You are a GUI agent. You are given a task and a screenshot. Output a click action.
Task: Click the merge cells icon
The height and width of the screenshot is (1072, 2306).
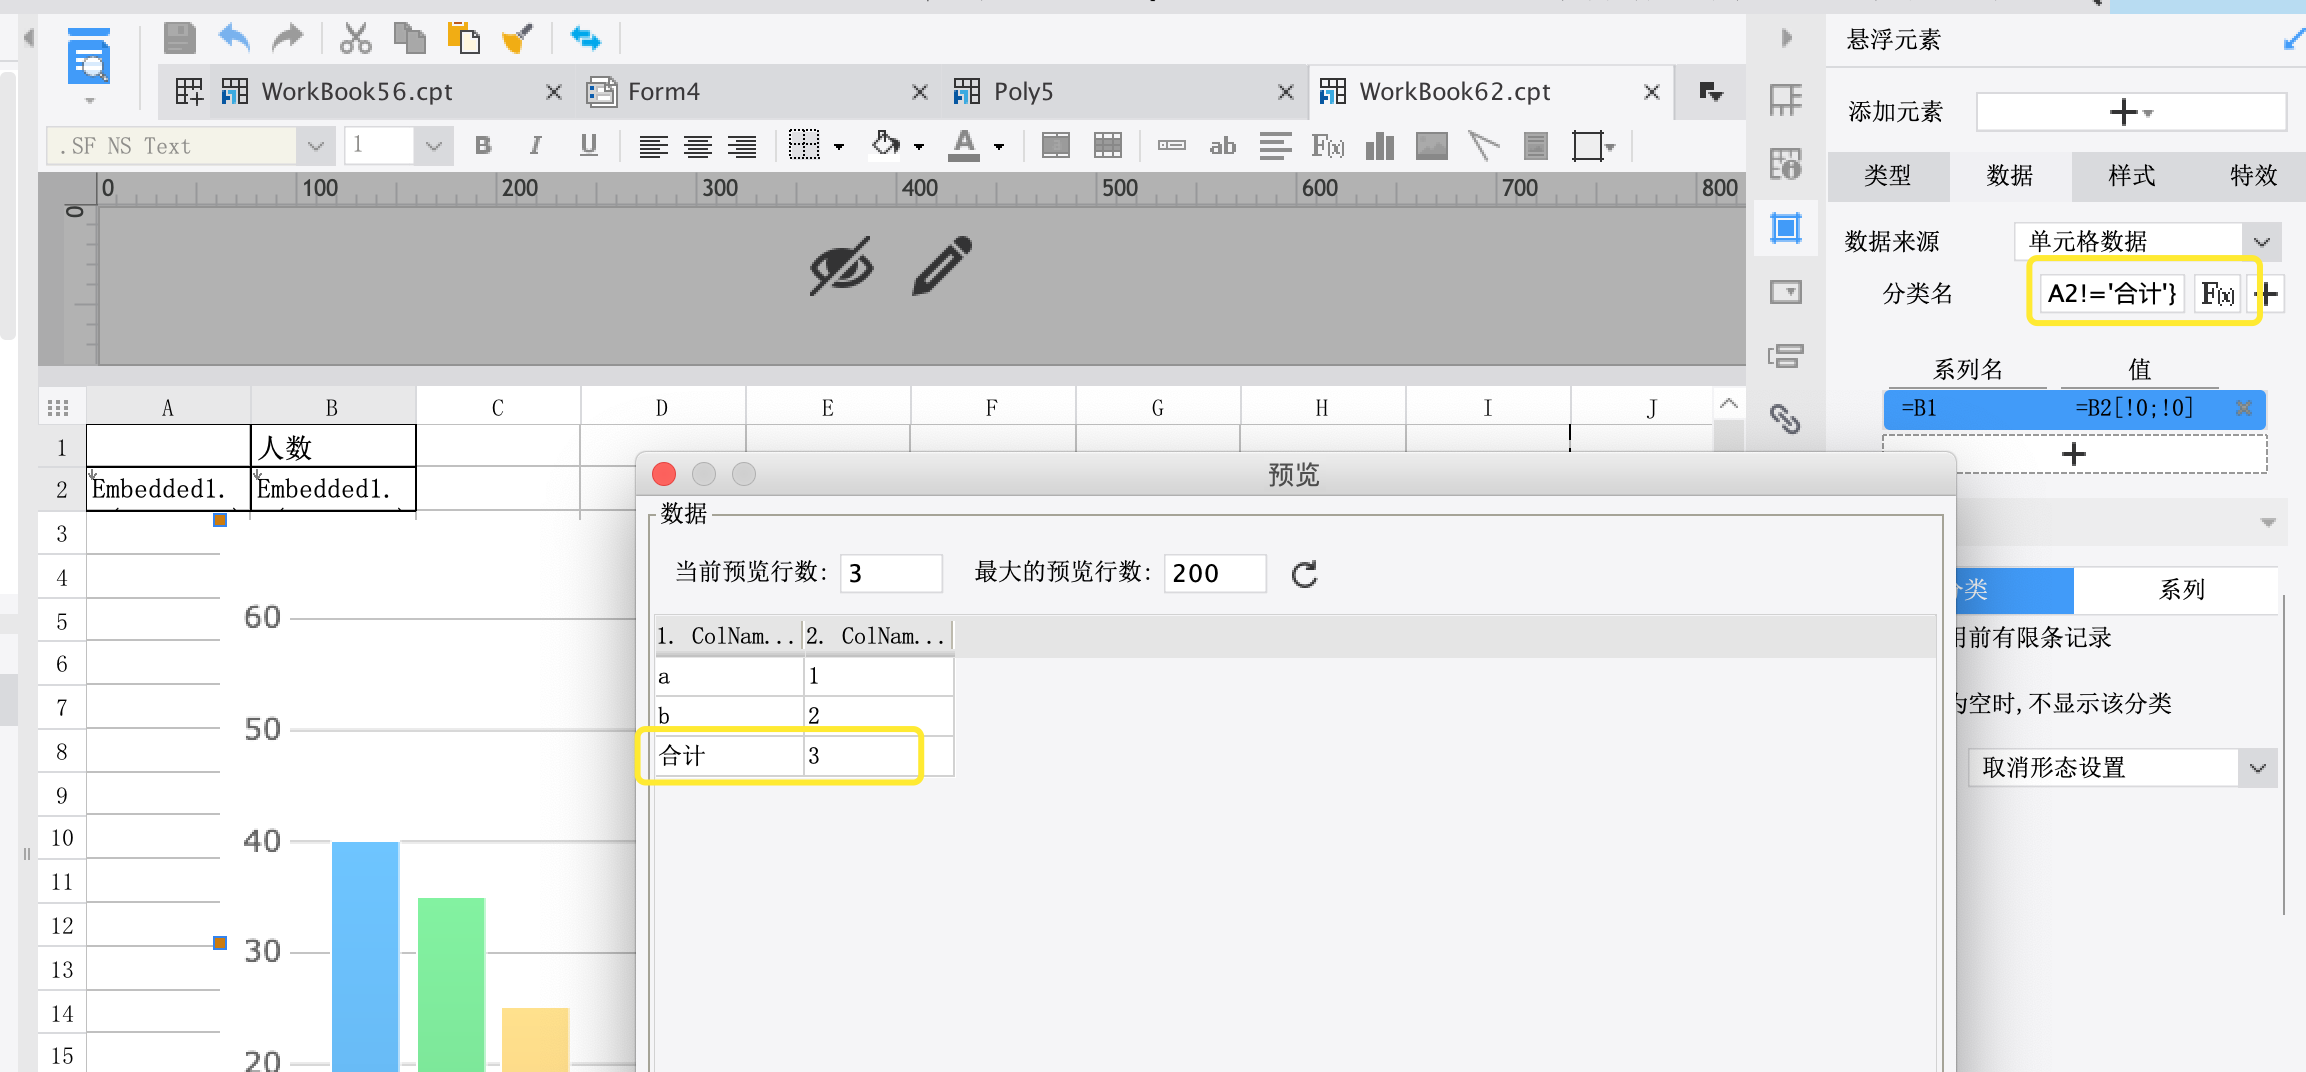coord(1056,146)
